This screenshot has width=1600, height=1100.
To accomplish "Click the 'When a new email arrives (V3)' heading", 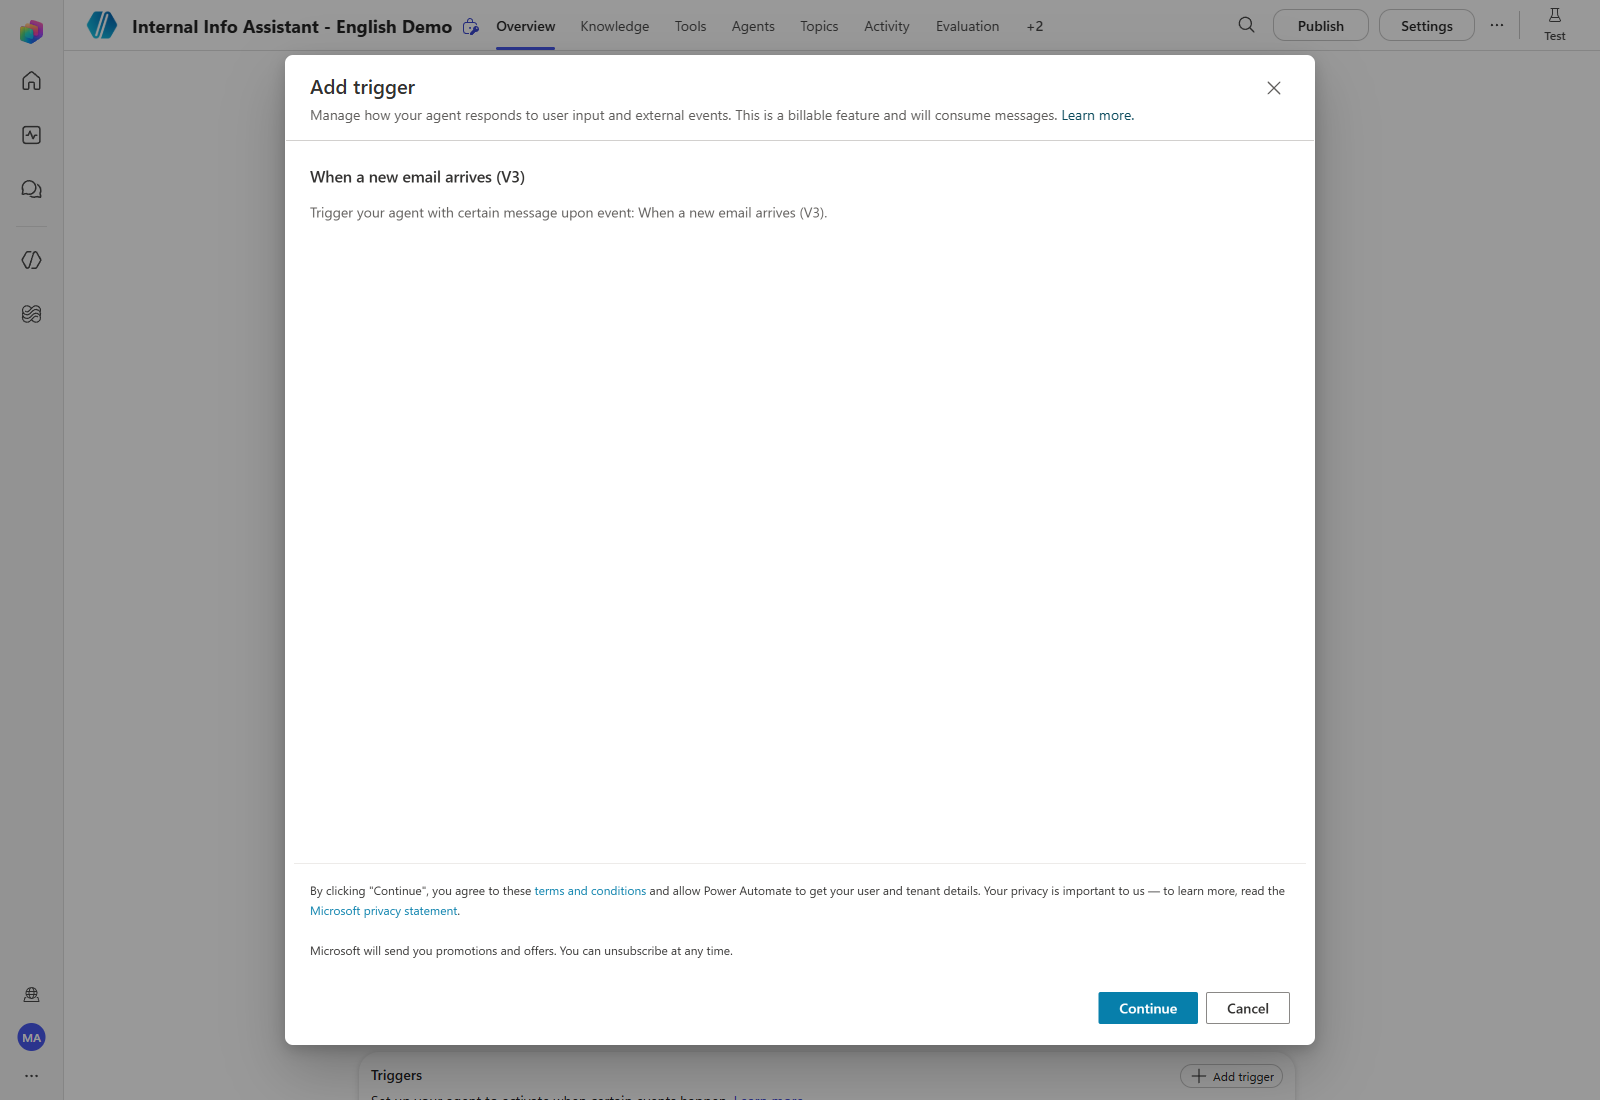I will [x=417, y=177].
